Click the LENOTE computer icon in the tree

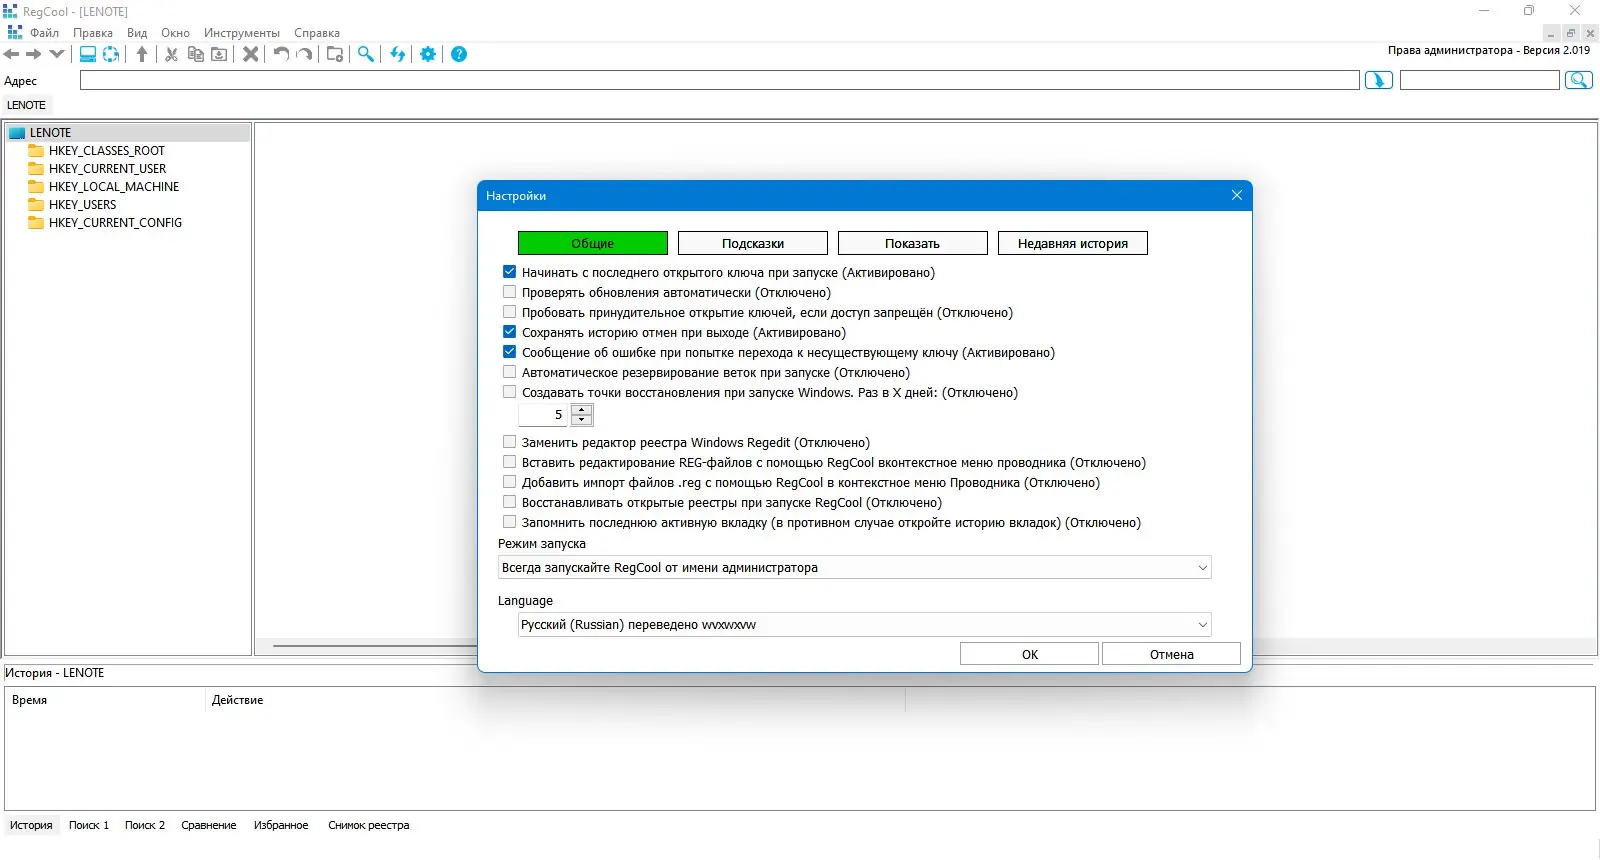coord(17,133)
